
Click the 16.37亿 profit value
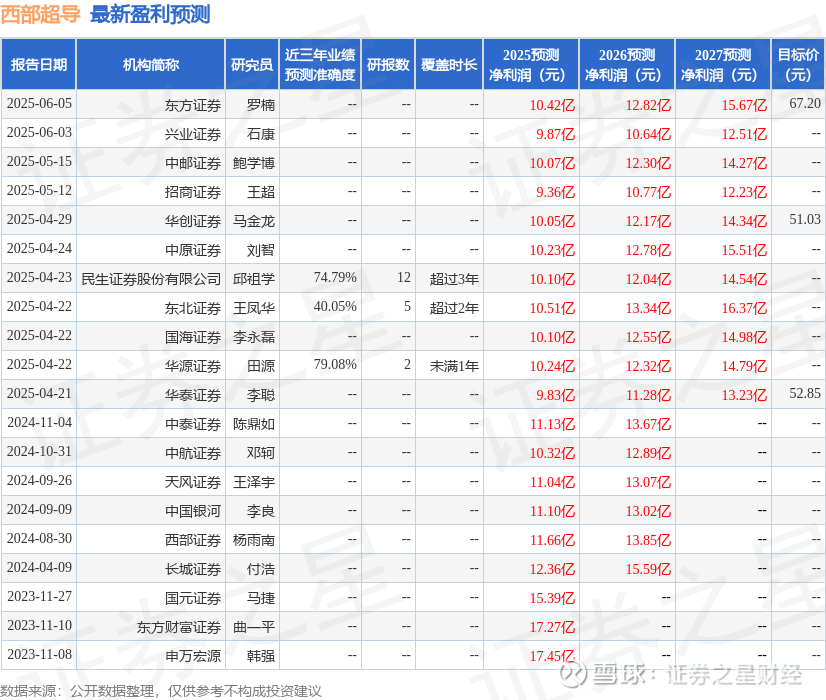coord(744,308)
